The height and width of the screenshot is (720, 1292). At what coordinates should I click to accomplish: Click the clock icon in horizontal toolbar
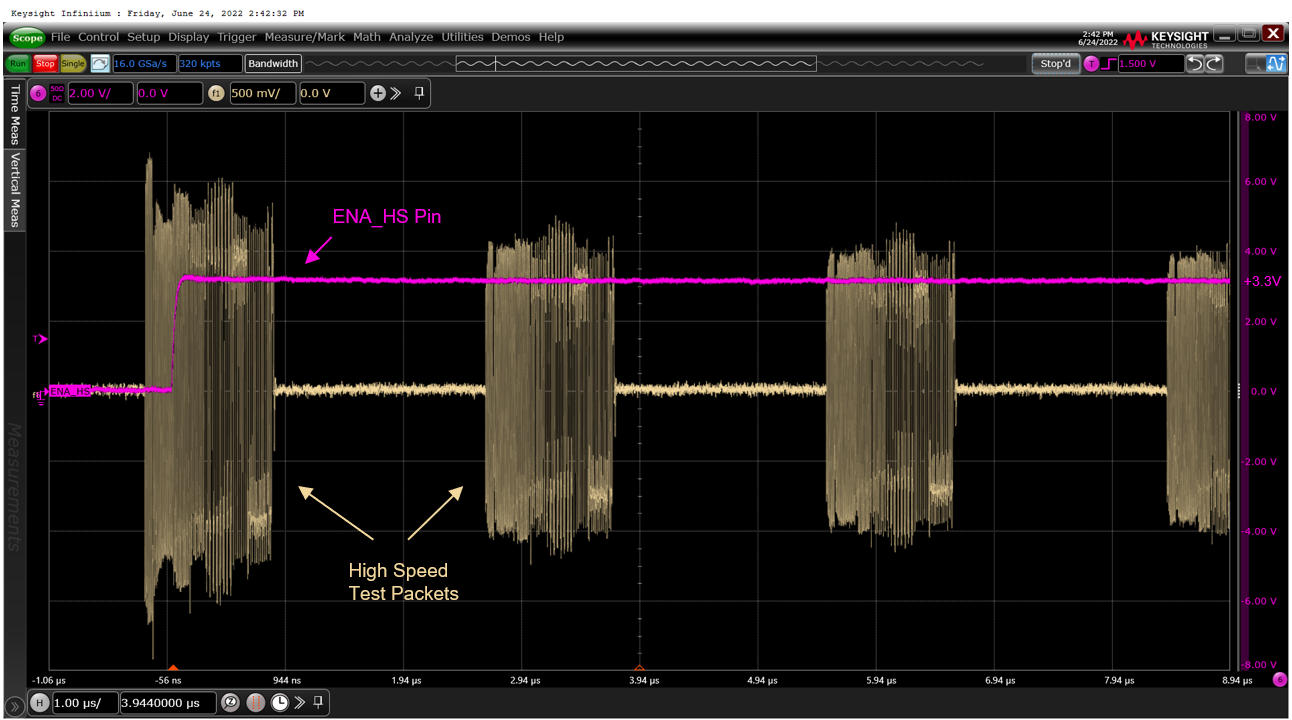pyautogui.click(x=280, y=703)
